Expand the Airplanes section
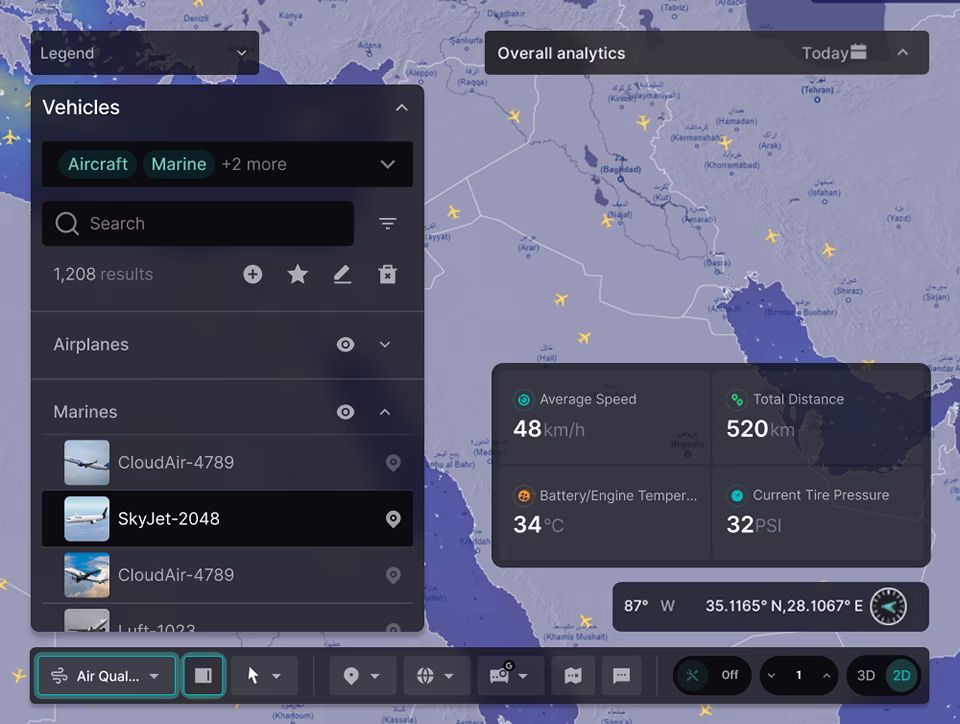Image resolution: width=960 pixels, height=724 pixels. [x=385, y=344]
